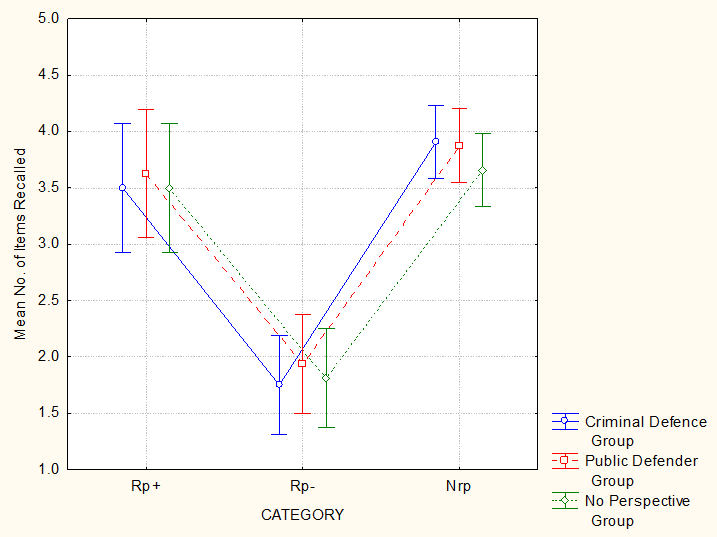Click the 4.0 y-axis tick label
Viewport: 717px width, 537px height.
click(x=49, y=131)
